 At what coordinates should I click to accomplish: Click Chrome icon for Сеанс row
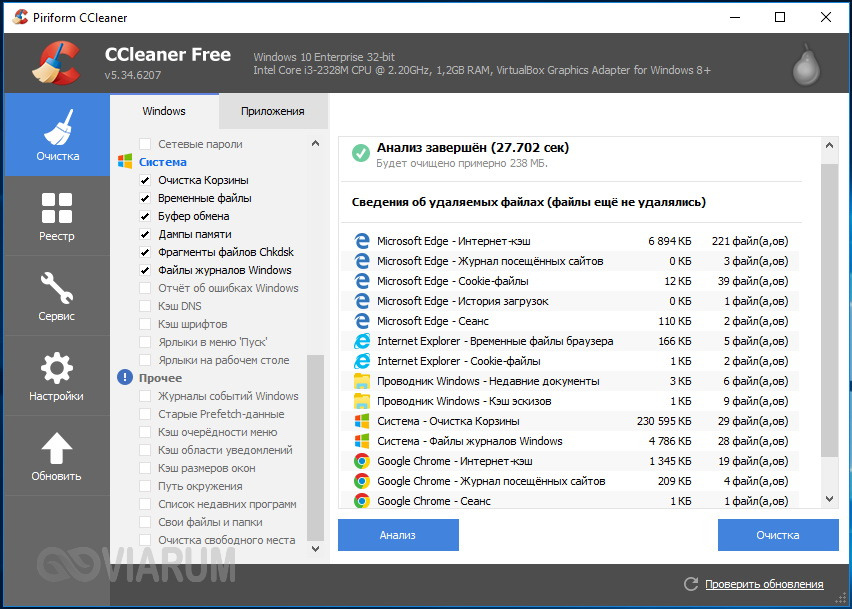click(x=361, y=501)
